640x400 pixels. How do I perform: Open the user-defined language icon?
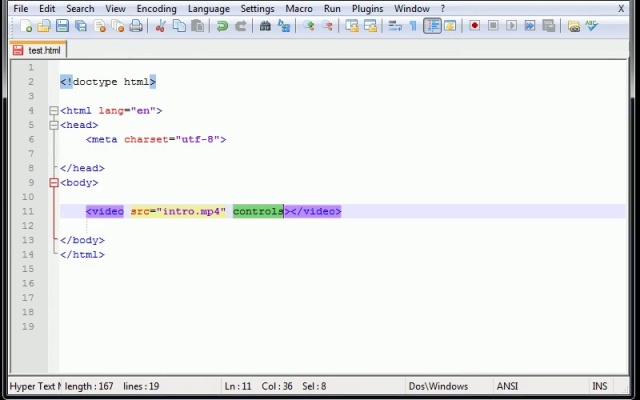pyautogui.click(x=450, y=26)
